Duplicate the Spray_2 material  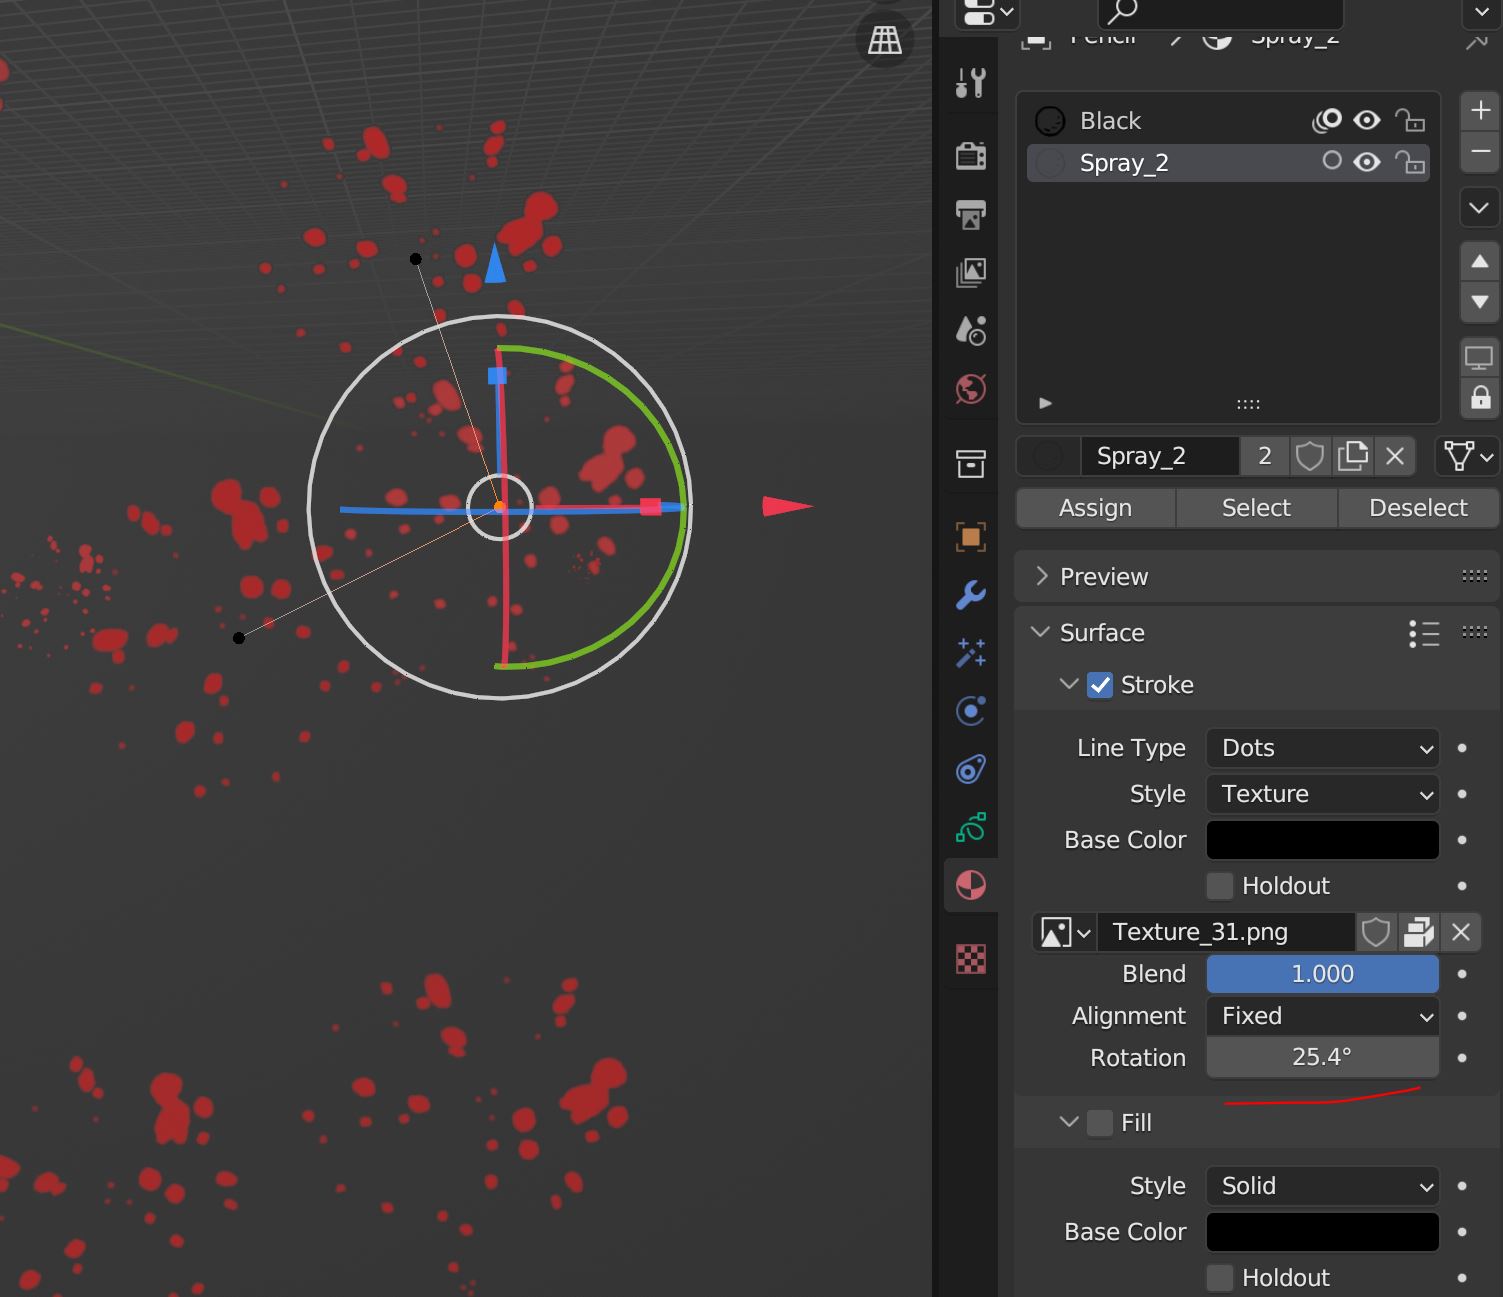(1352, 456)
